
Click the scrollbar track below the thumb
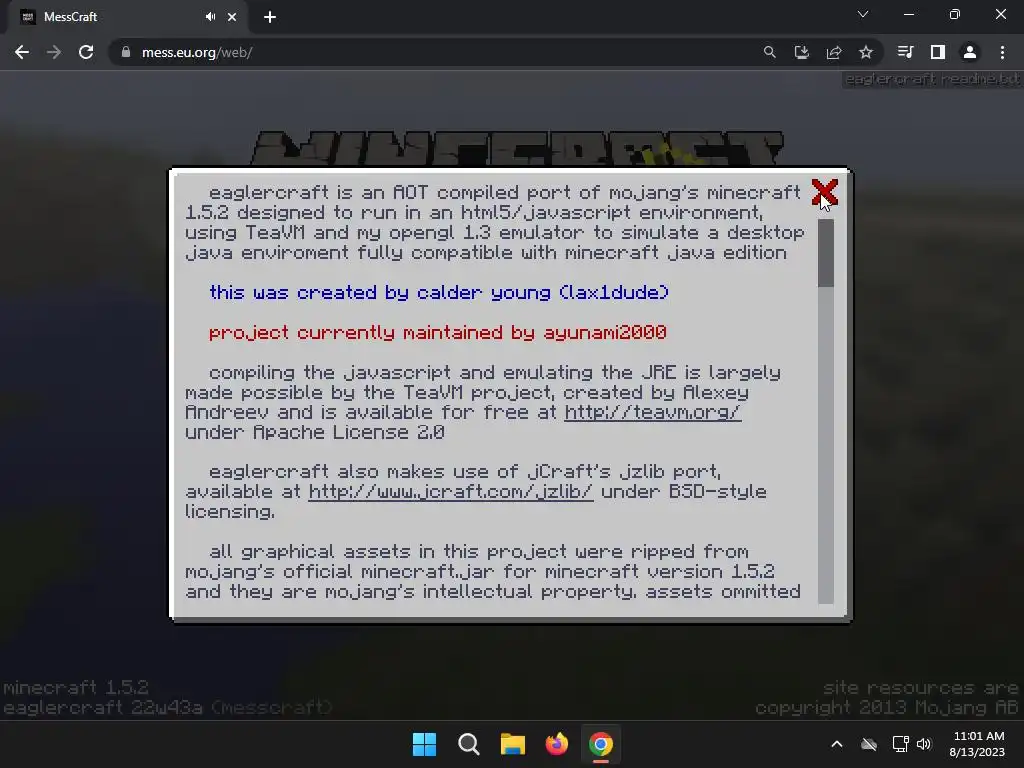point(825,444)
